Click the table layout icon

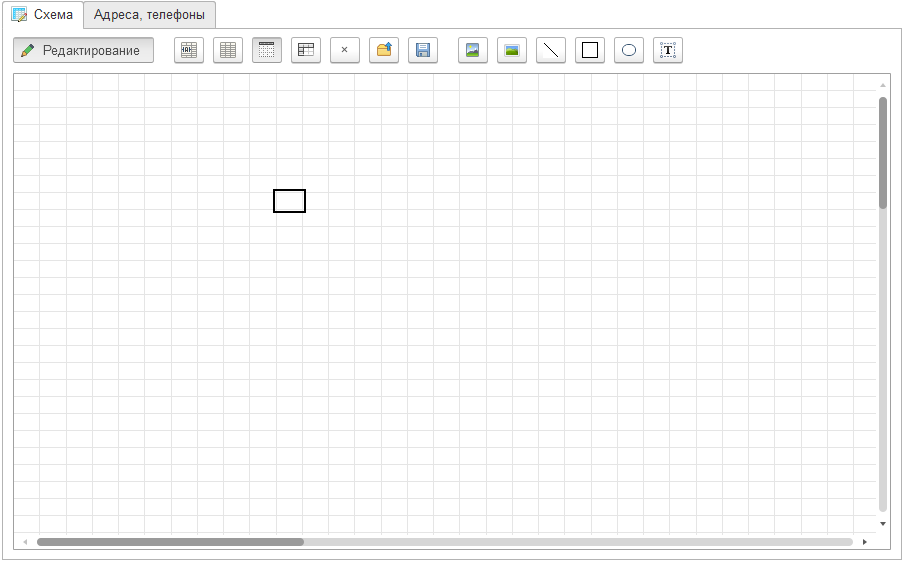(x=305, y=50)
